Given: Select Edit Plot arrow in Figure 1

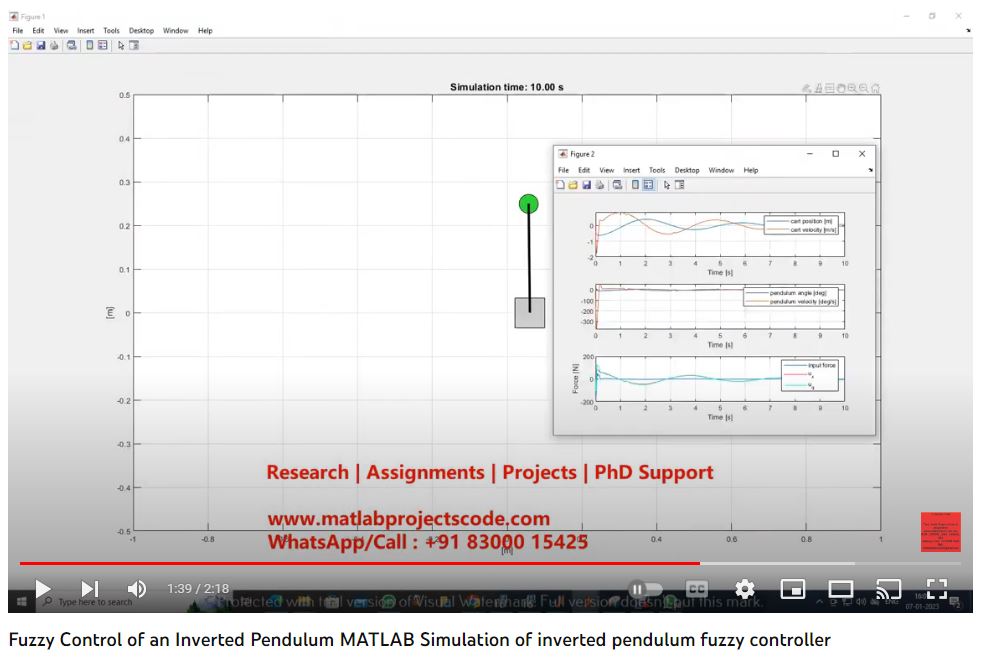Looking at the screenshot, I should (121, 45).
